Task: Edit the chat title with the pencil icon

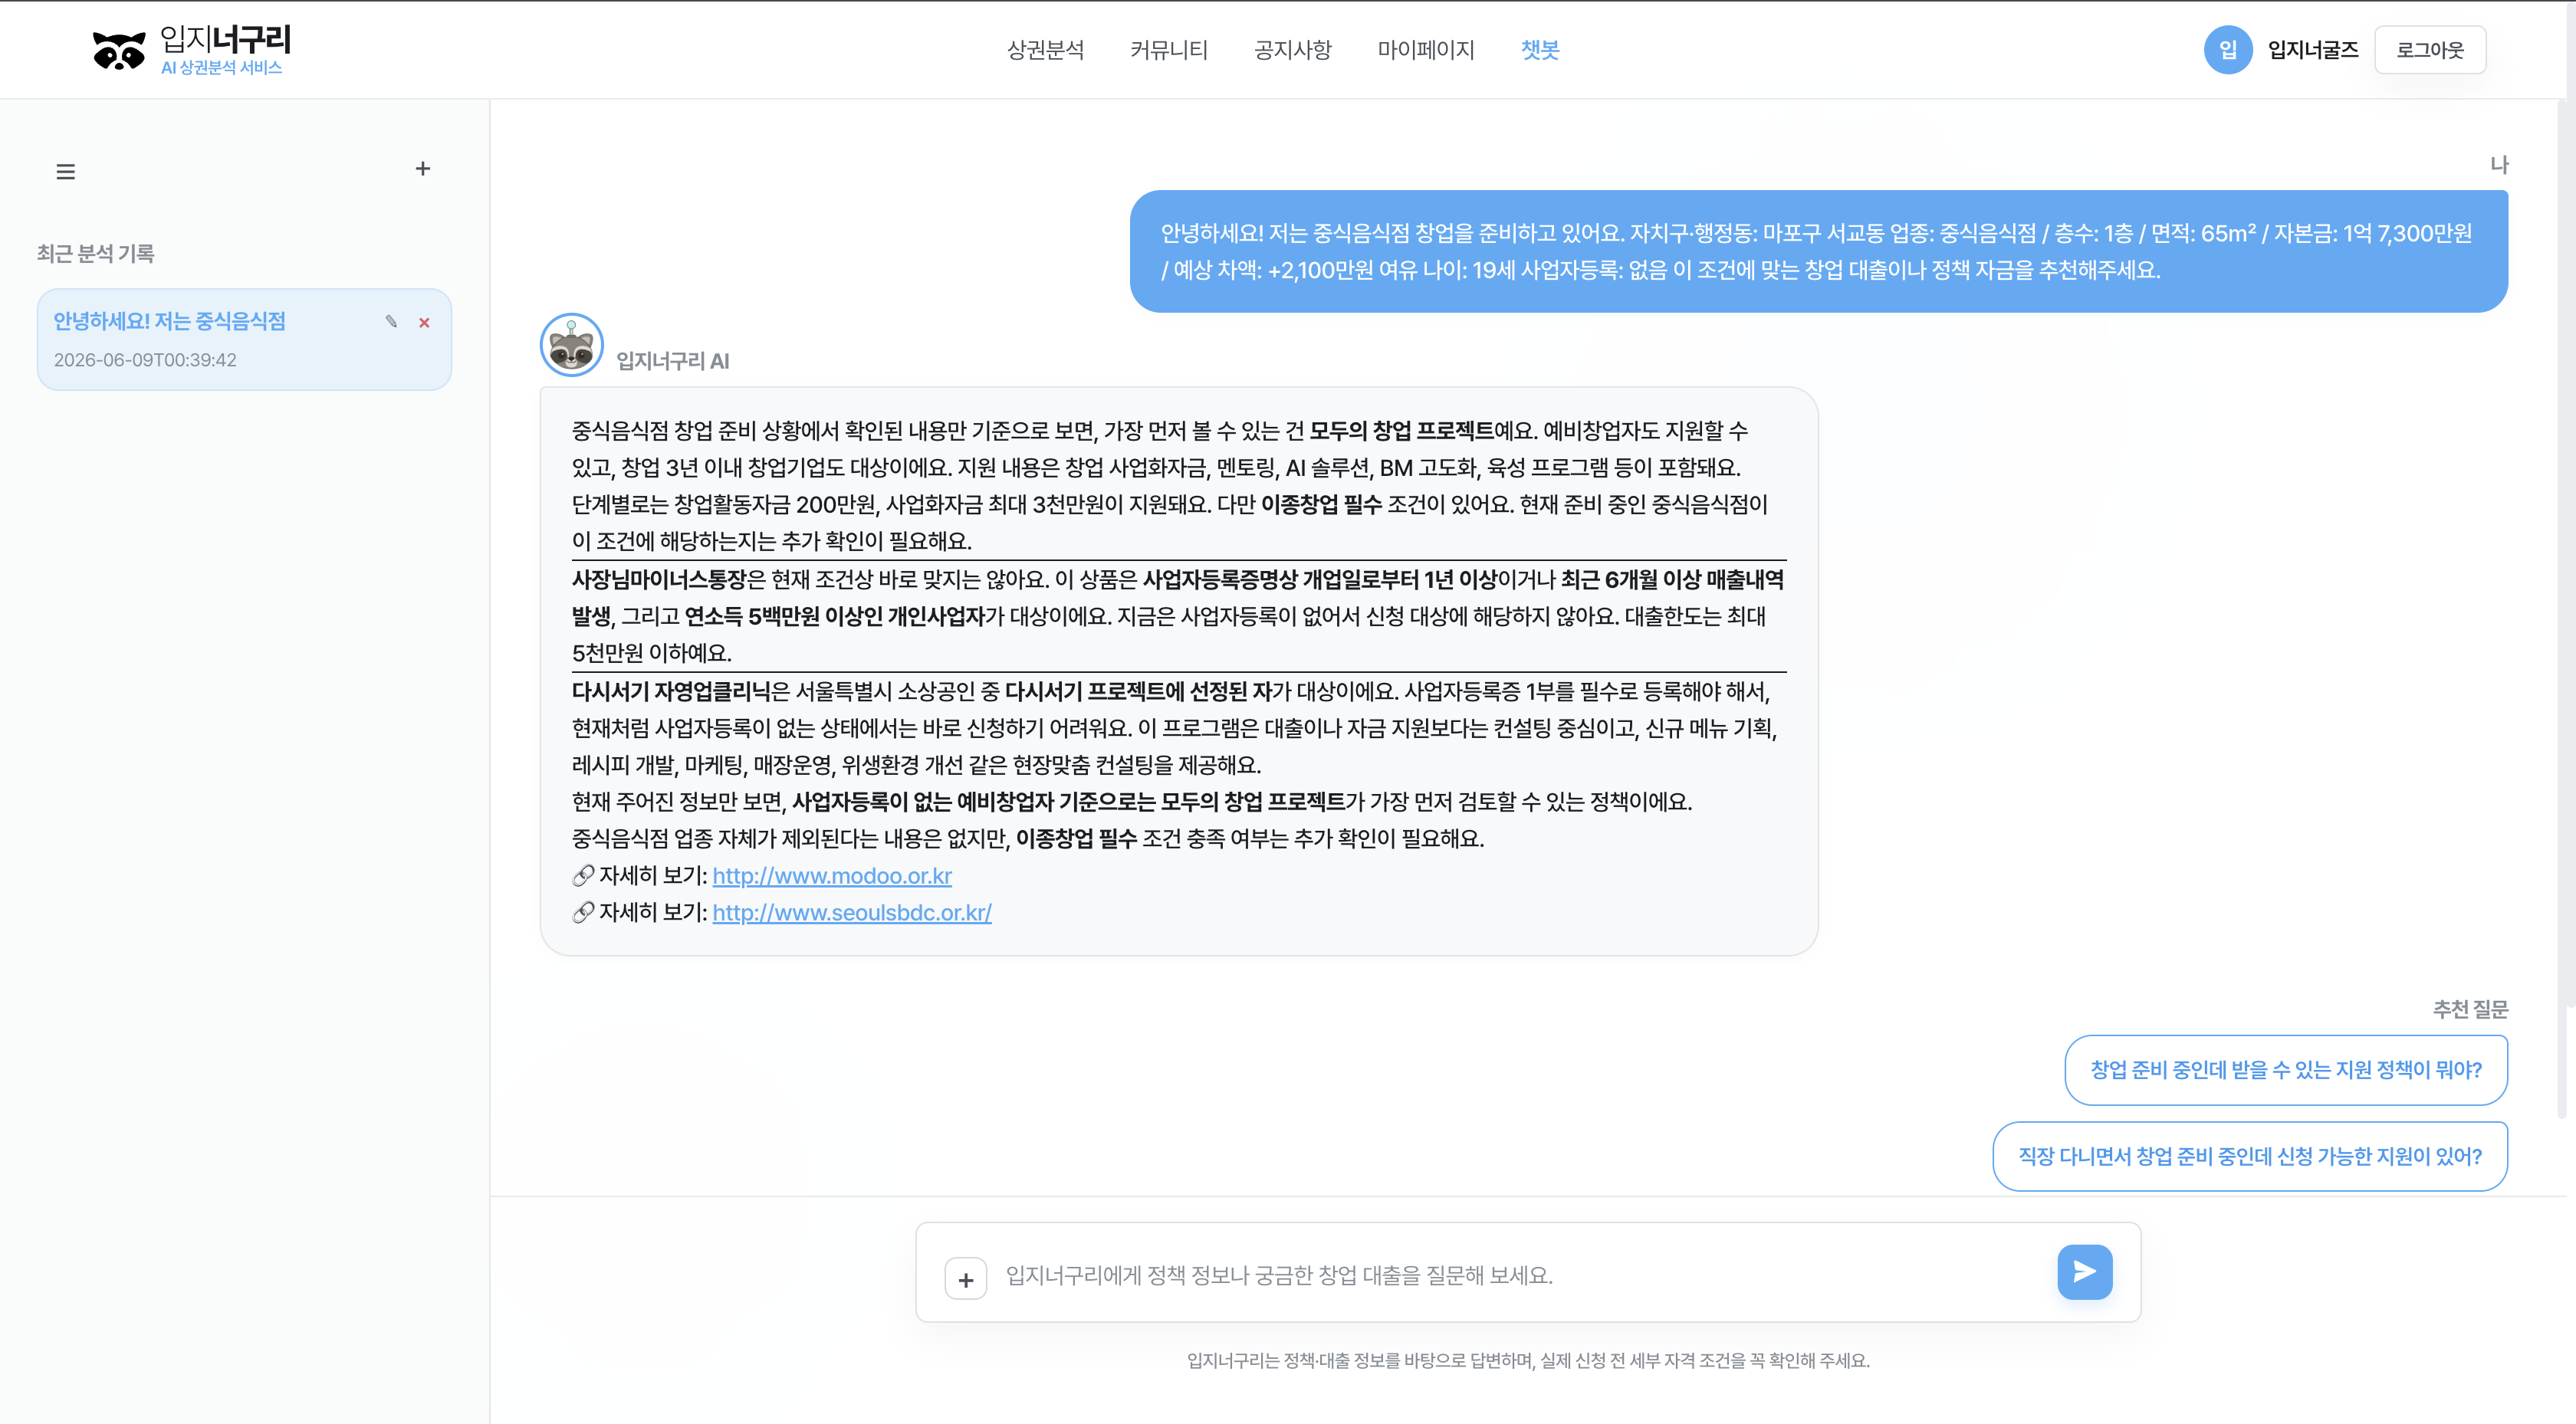Action: [391, 321]
